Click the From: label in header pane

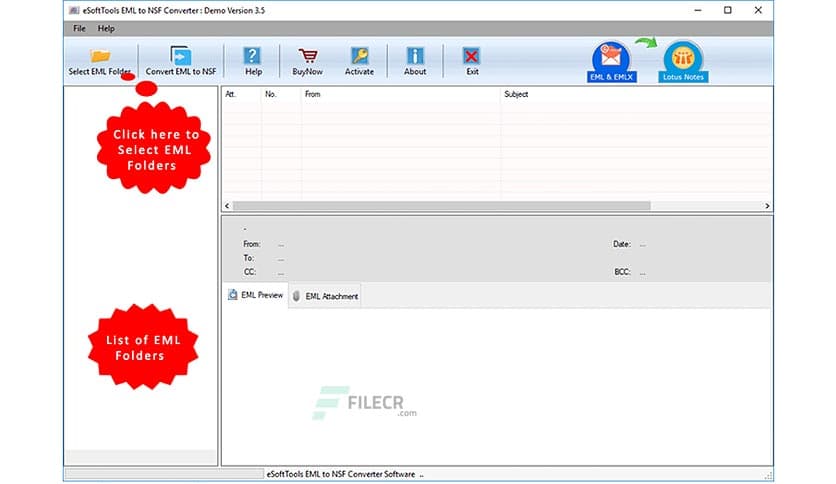coord(252,244)
